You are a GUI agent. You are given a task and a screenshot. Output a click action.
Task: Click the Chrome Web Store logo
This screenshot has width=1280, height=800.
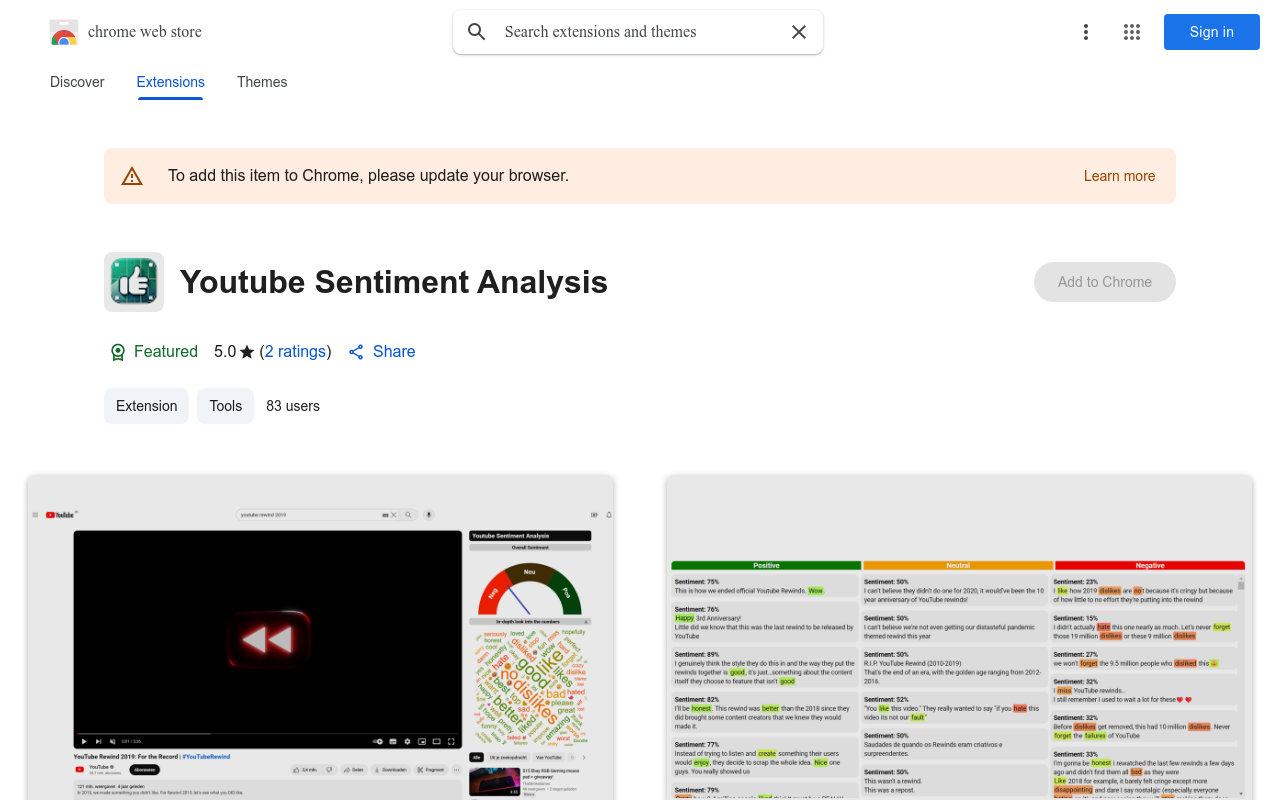64,32
